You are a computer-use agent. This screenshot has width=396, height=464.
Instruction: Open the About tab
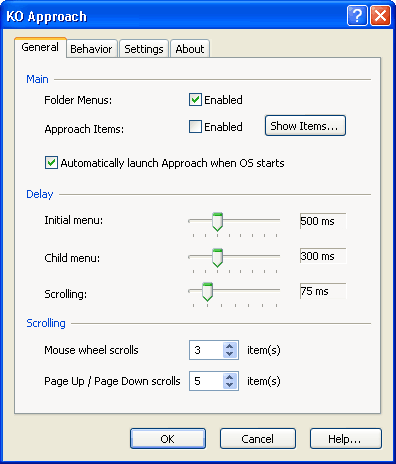pos(190,49)
